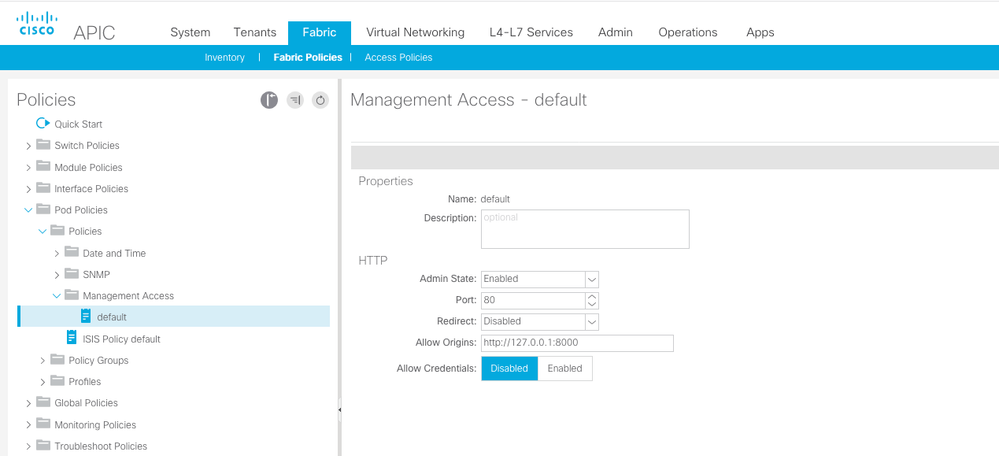Select ISIS Policy default tree item

pos(122,339)
